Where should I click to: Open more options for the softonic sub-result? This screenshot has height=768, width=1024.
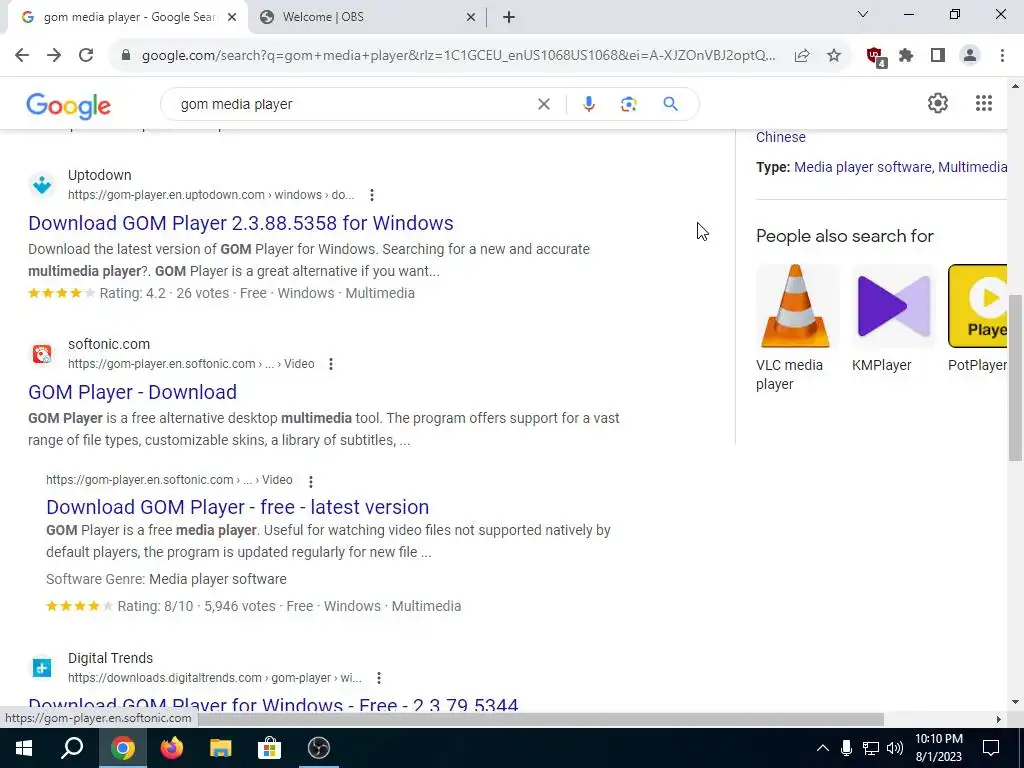click(x=311, y=481)
